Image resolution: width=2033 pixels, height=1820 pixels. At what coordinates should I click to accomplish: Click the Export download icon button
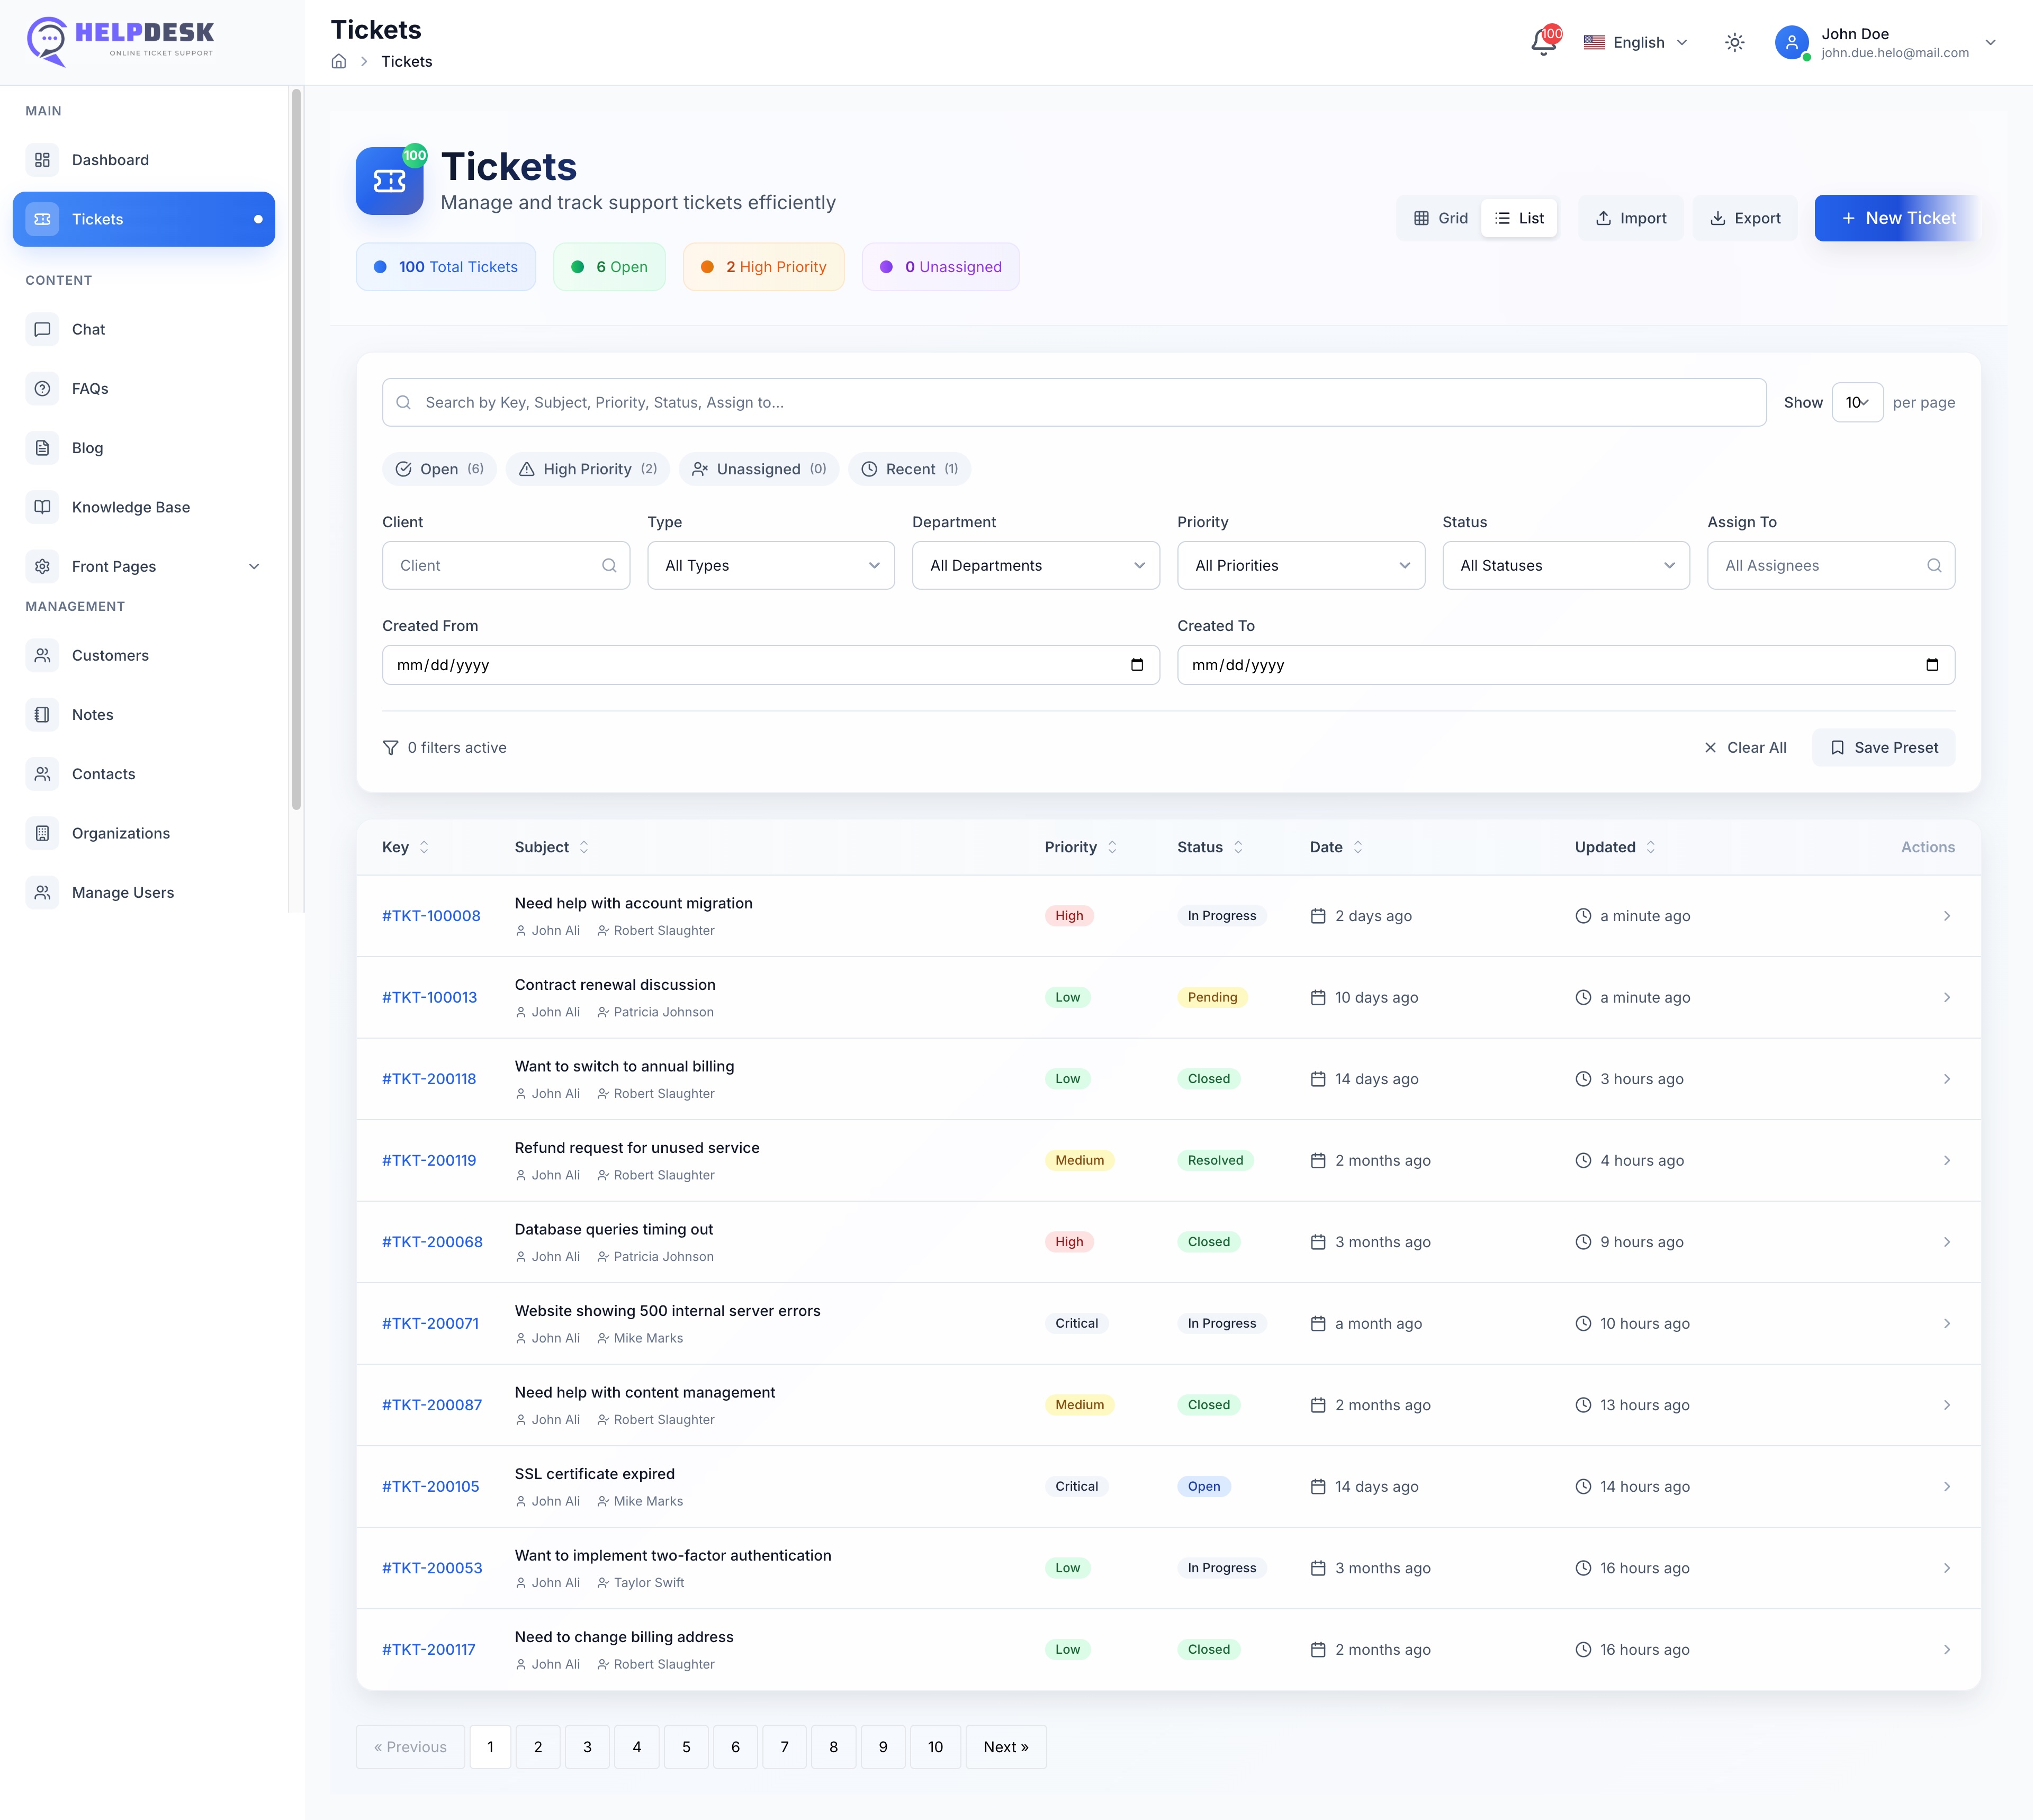point(1745,218)
